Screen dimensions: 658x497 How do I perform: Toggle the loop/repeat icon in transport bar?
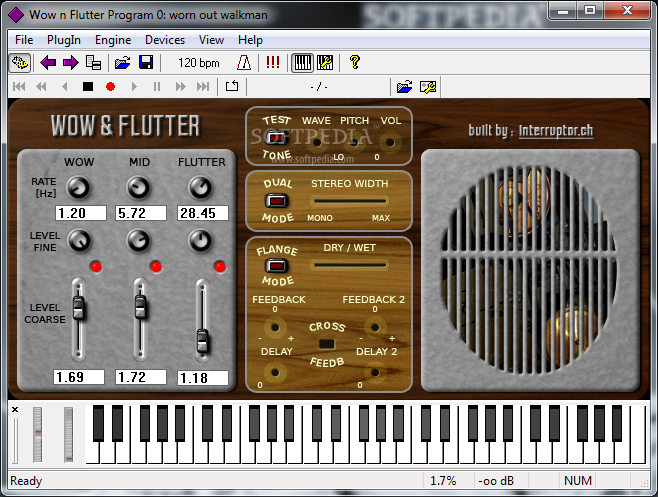232,86
